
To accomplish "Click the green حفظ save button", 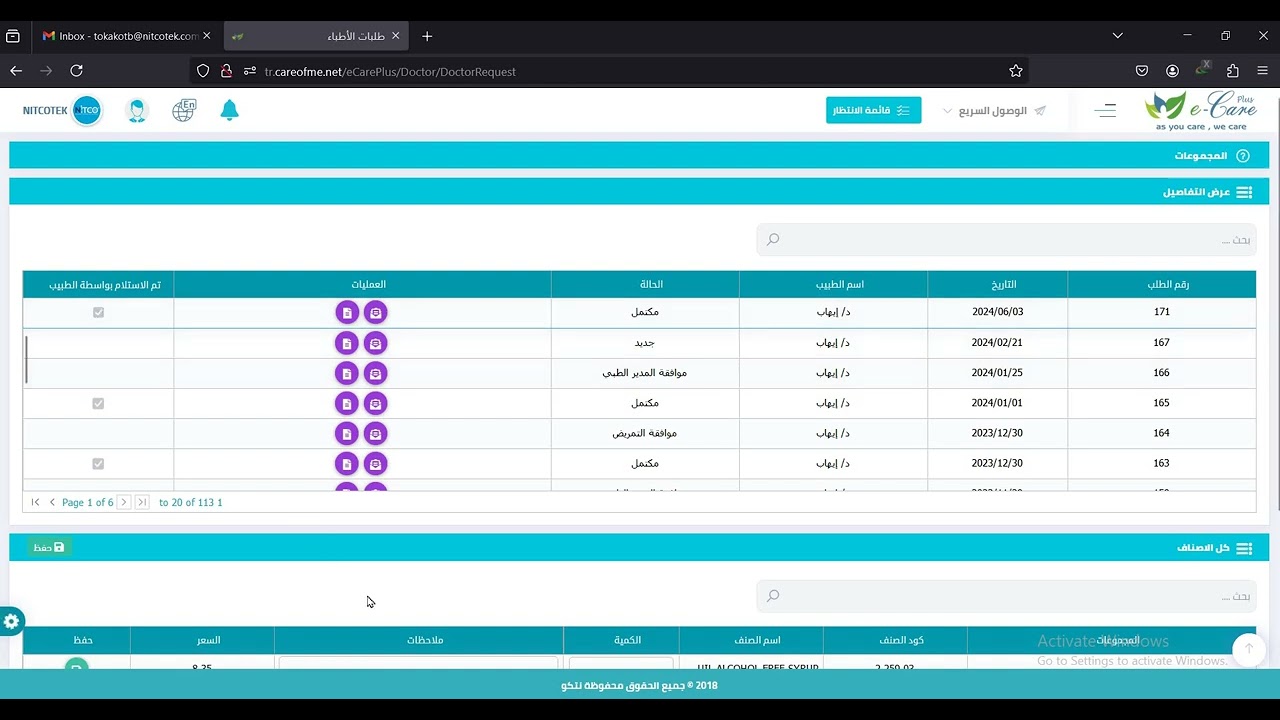I will pyautogui.click(x=48, y=547).
